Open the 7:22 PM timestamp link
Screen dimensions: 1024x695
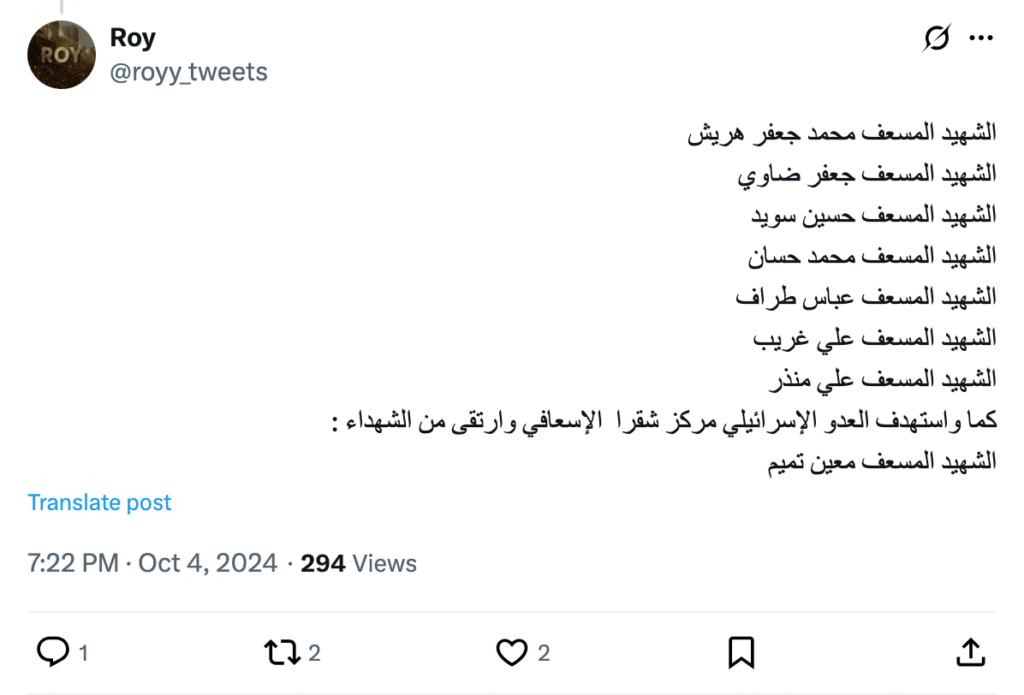point(73,563)
